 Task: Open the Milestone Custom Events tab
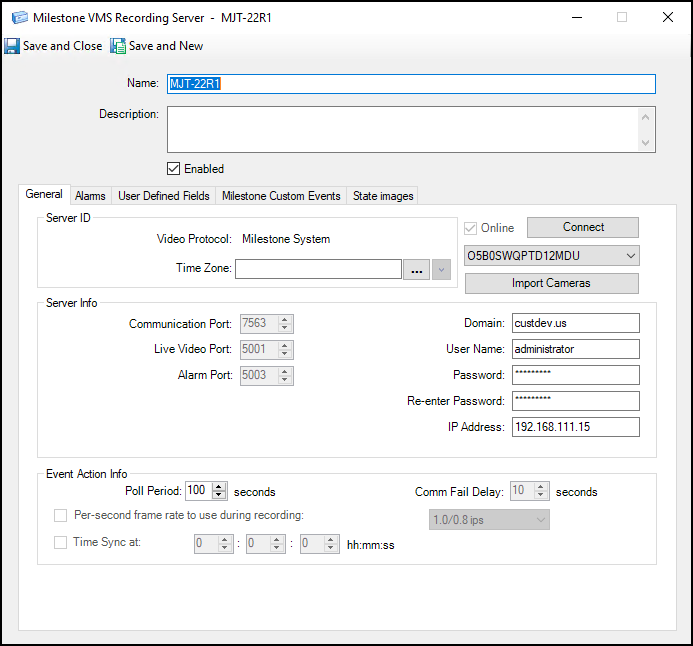pyautogui.click(x=281, y=196)
